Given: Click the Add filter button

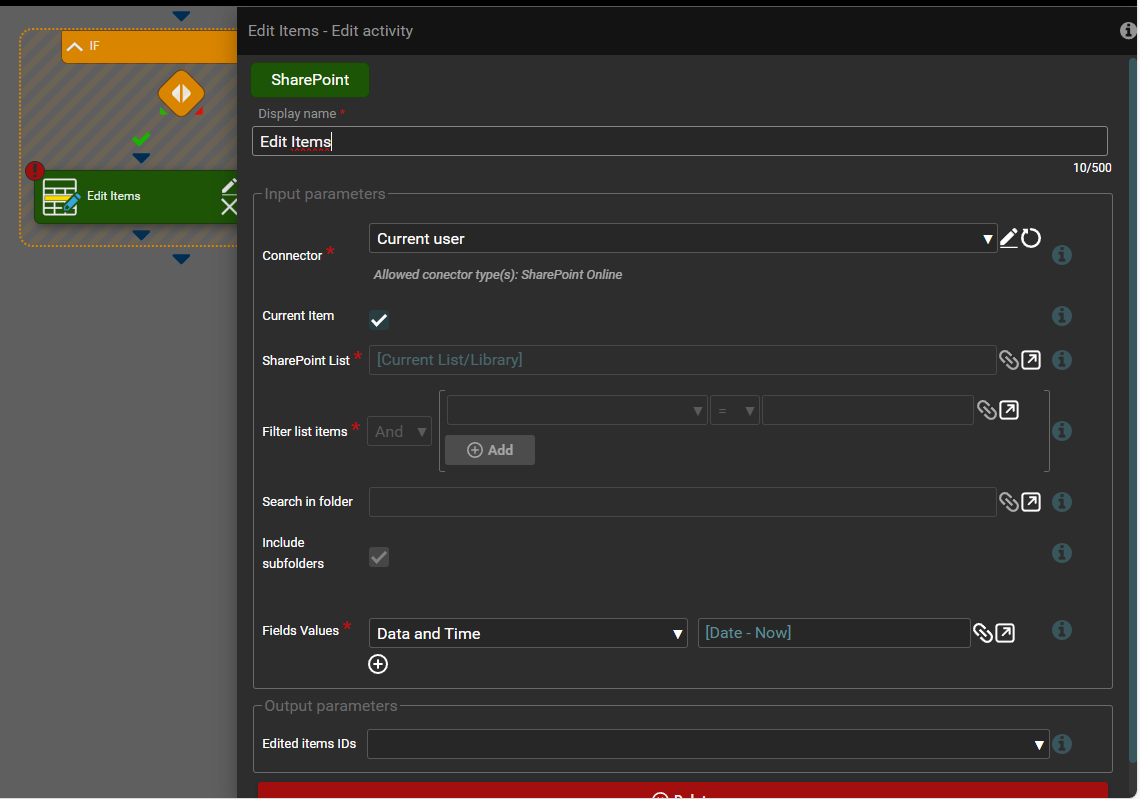Looking at the screenshot, I should (490, 450).
